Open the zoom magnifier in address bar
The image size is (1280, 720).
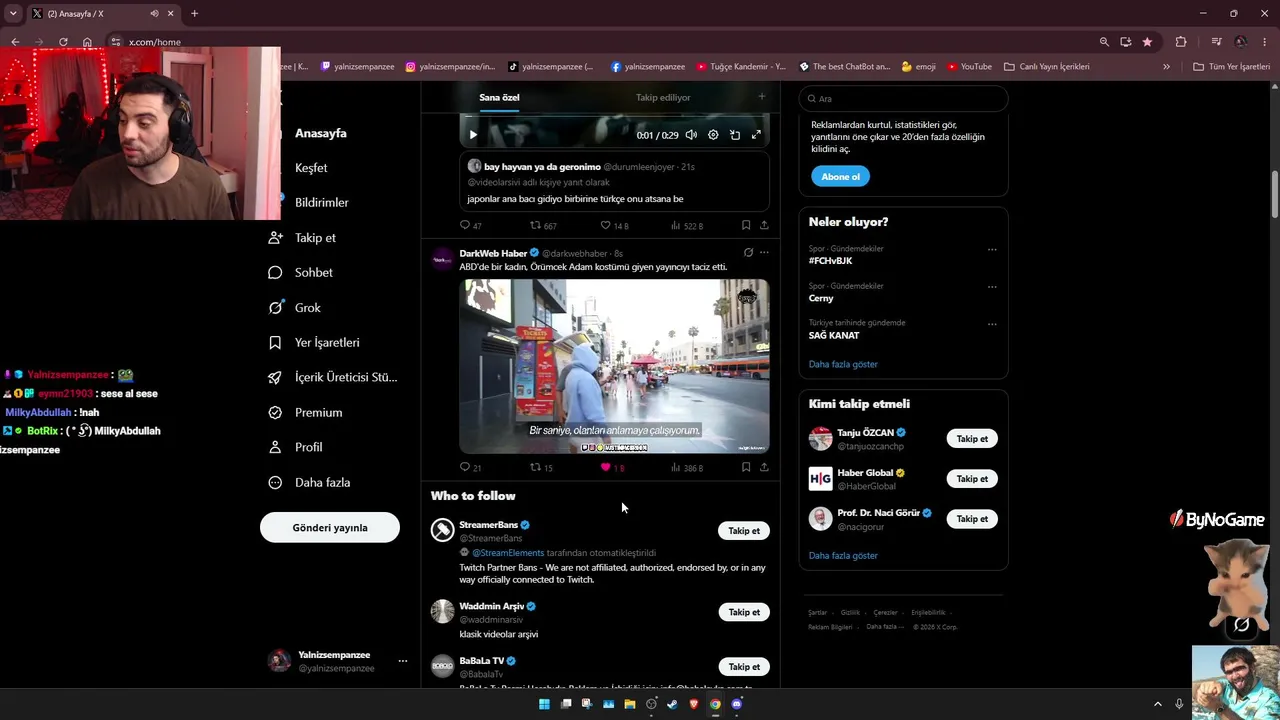[x=1104, y=42]
